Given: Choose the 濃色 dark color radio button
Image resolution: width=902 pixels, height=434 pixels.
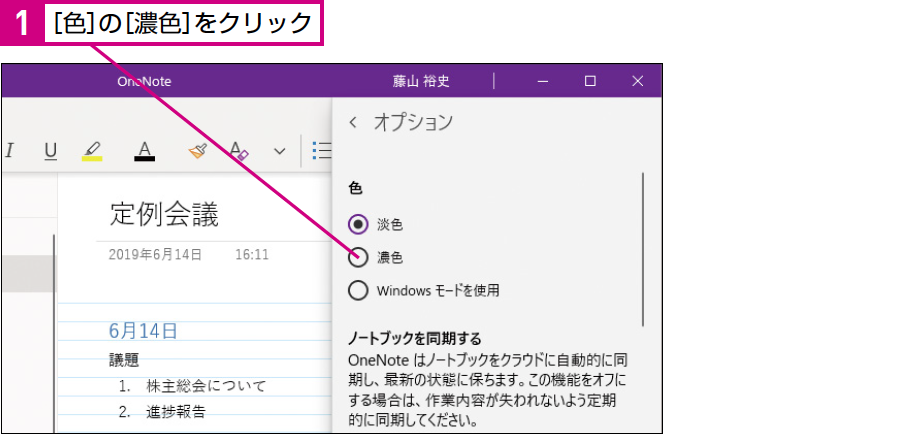Looking at the screenshot, I should (x=358, y=258).
